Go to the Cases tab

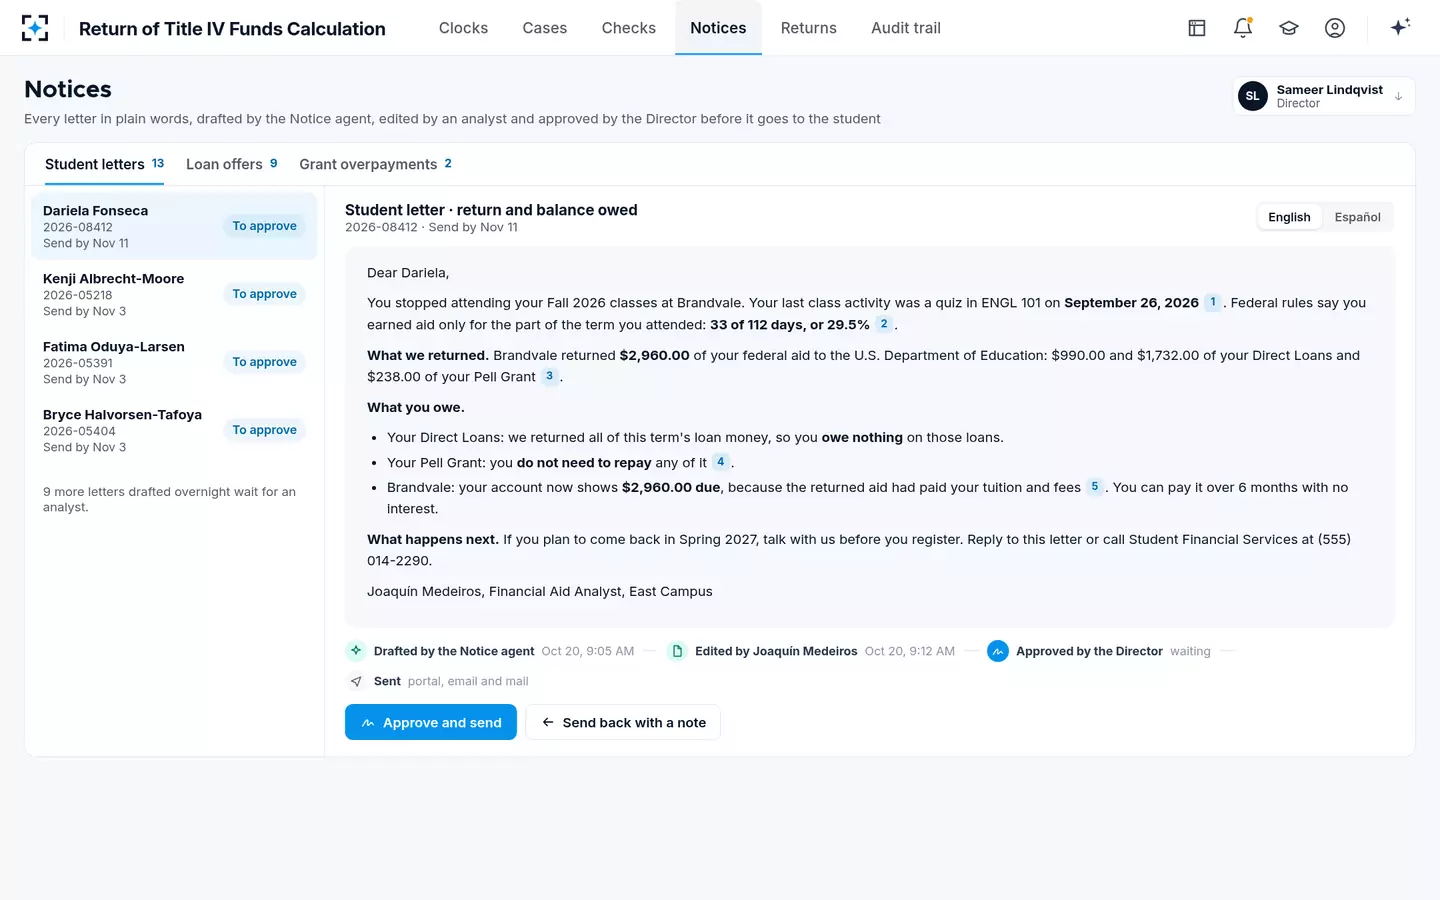pyautogui.click(x=545, y=28)
